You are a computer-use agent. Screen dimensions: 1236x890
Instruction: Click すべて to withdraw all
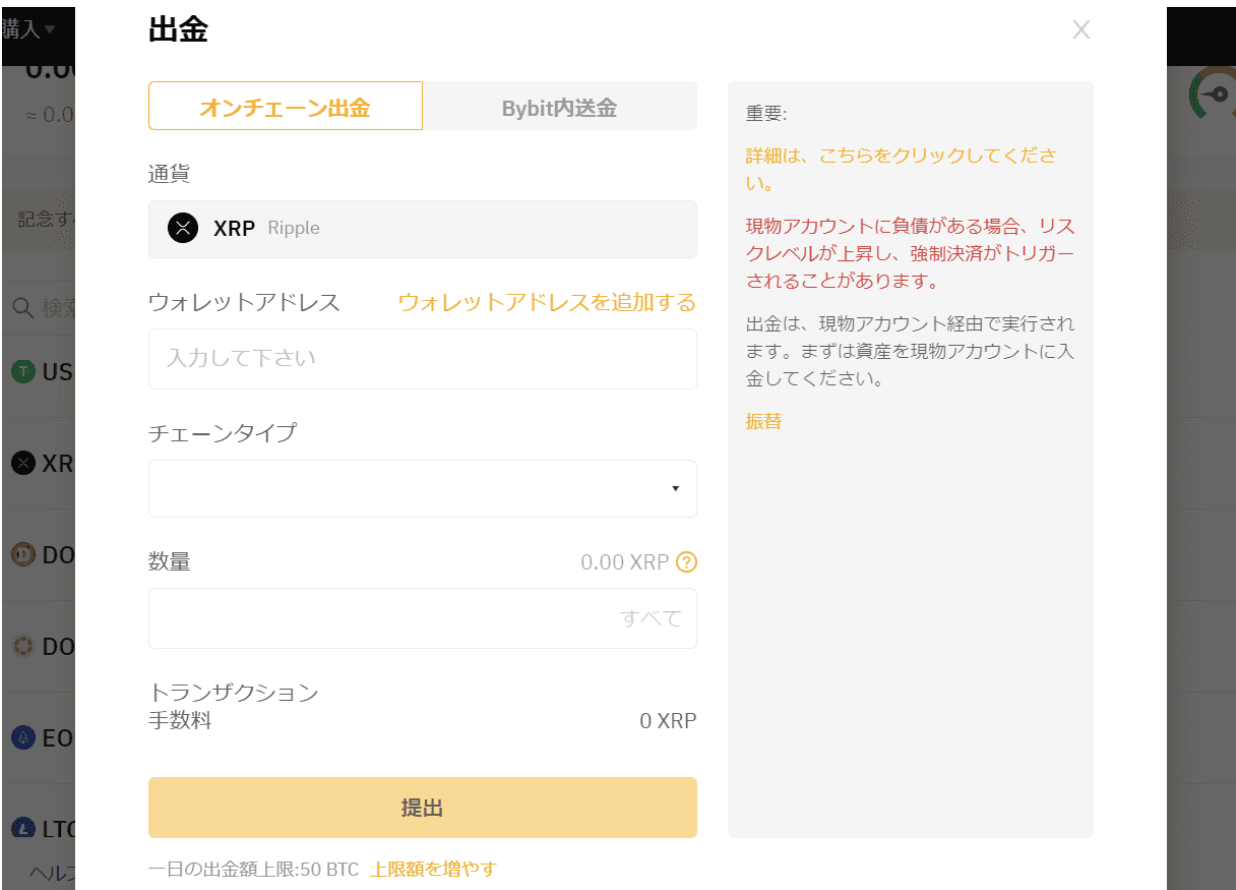651,618
